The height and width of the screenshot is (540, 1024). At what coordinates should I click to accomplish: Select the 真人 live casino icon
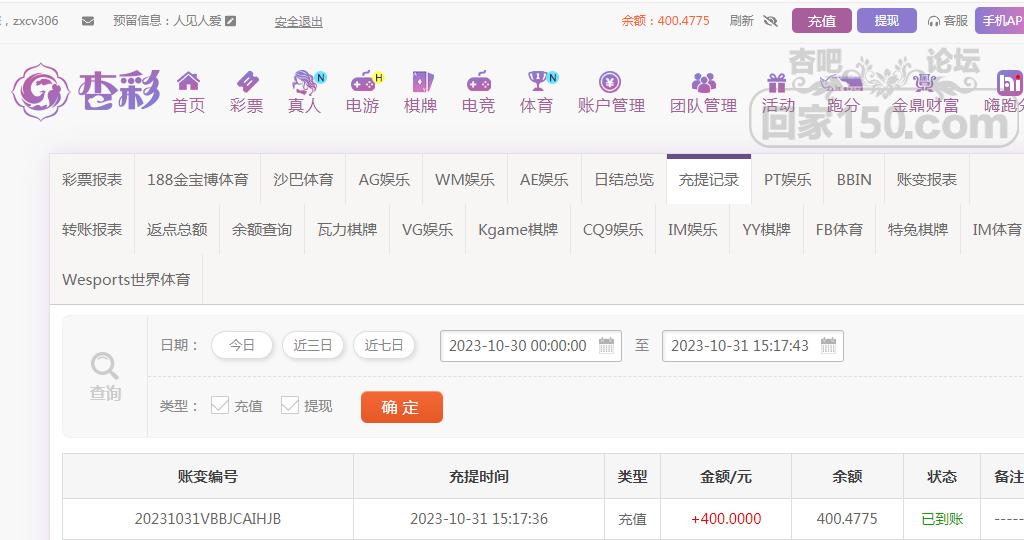(304, 82)
